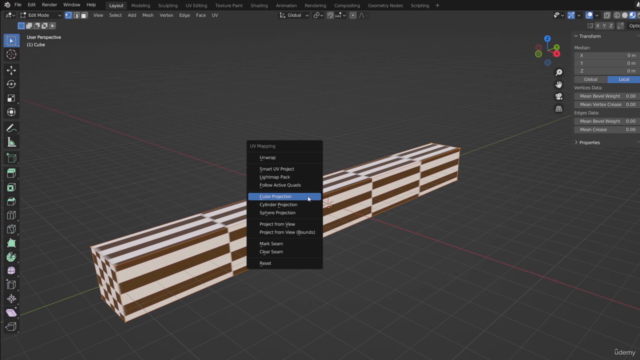Pick the Smooth tool
The height and width of the screenshot is (360, 640).
coord(11,271)
